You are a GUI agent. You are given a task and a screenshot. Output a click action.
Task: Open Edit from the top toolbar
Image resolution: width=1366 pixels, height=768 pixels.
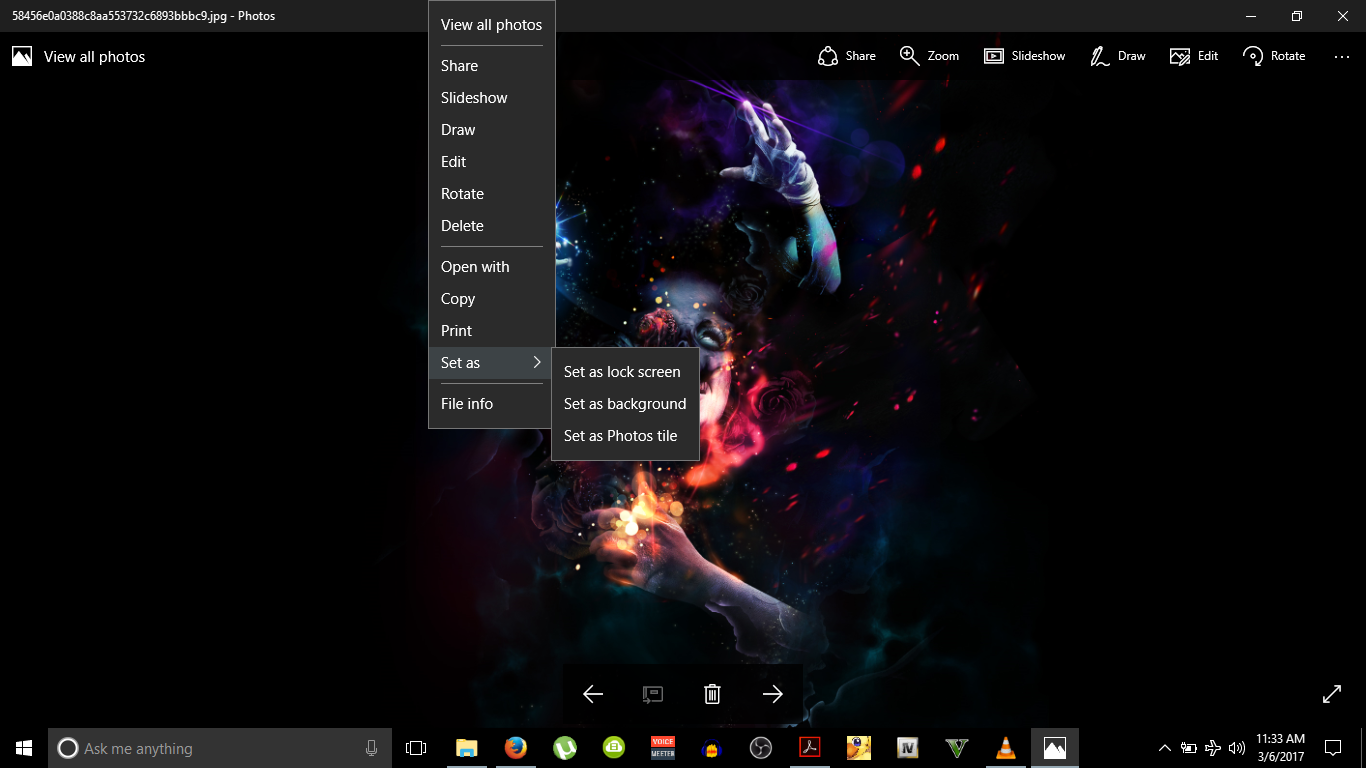point(1194,56)
